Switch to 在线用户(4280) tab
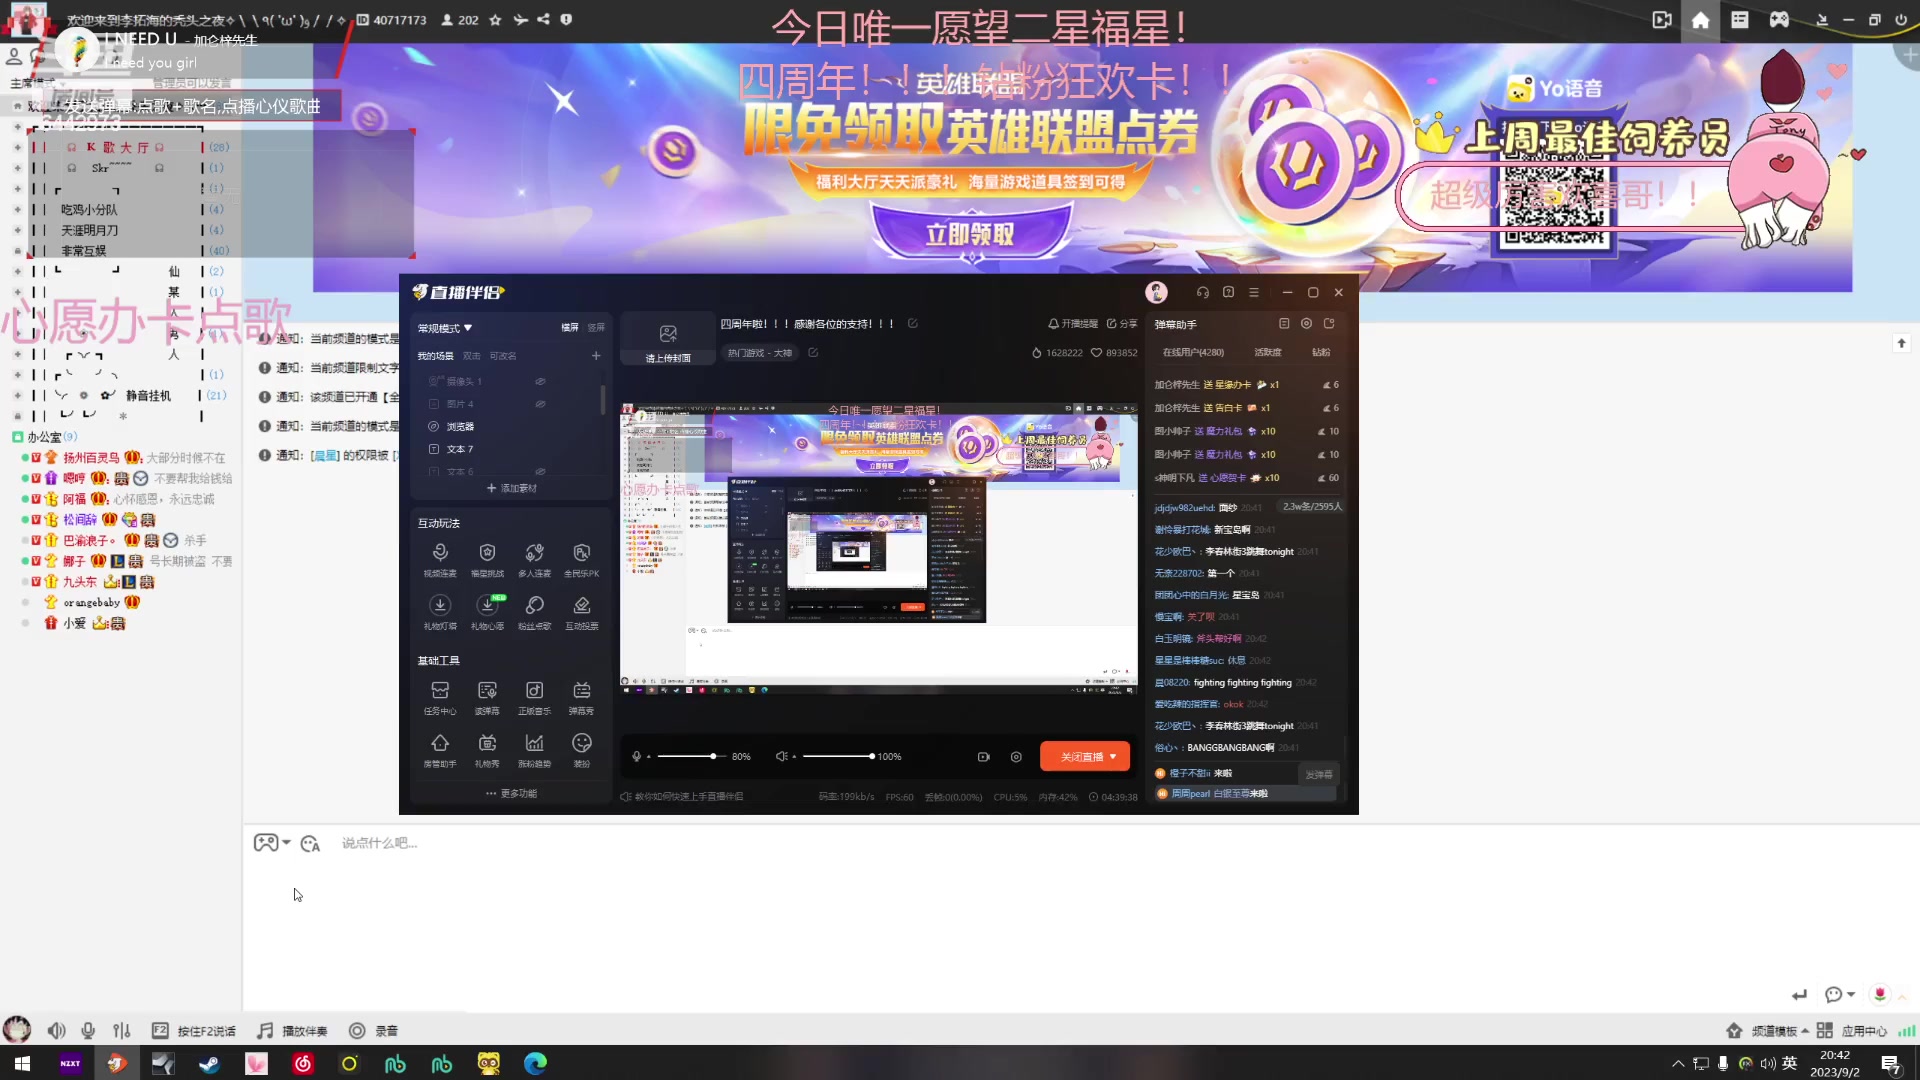 [x=1193, y=352]
